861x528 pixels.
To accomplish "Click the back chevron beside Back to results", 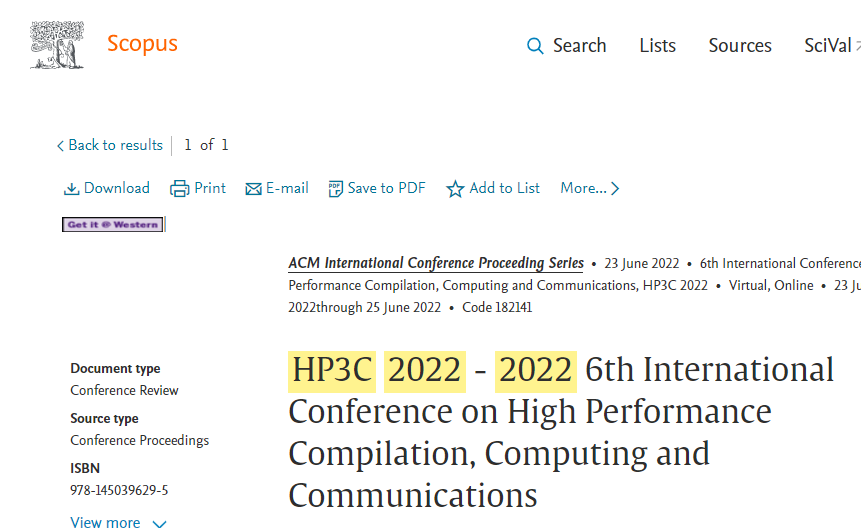I will 60,146.
